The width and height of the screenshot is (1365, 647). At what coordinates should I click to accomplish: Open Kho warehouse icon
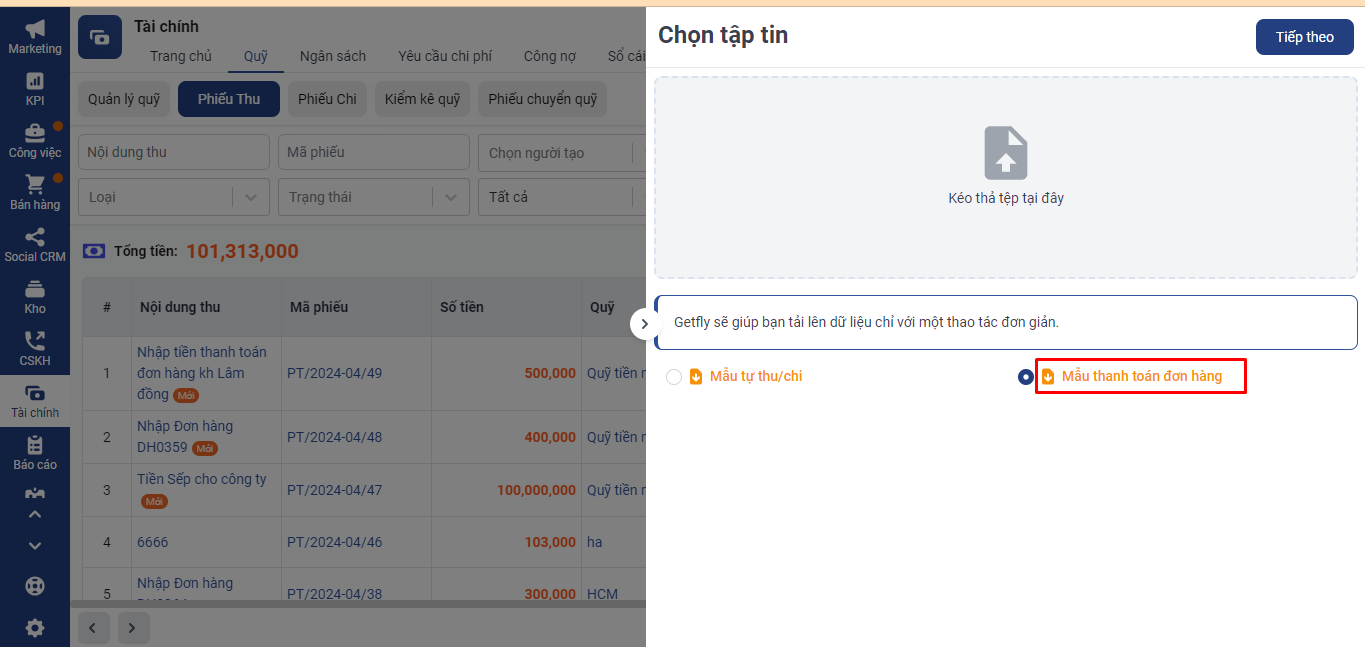(x=35, y=290)
